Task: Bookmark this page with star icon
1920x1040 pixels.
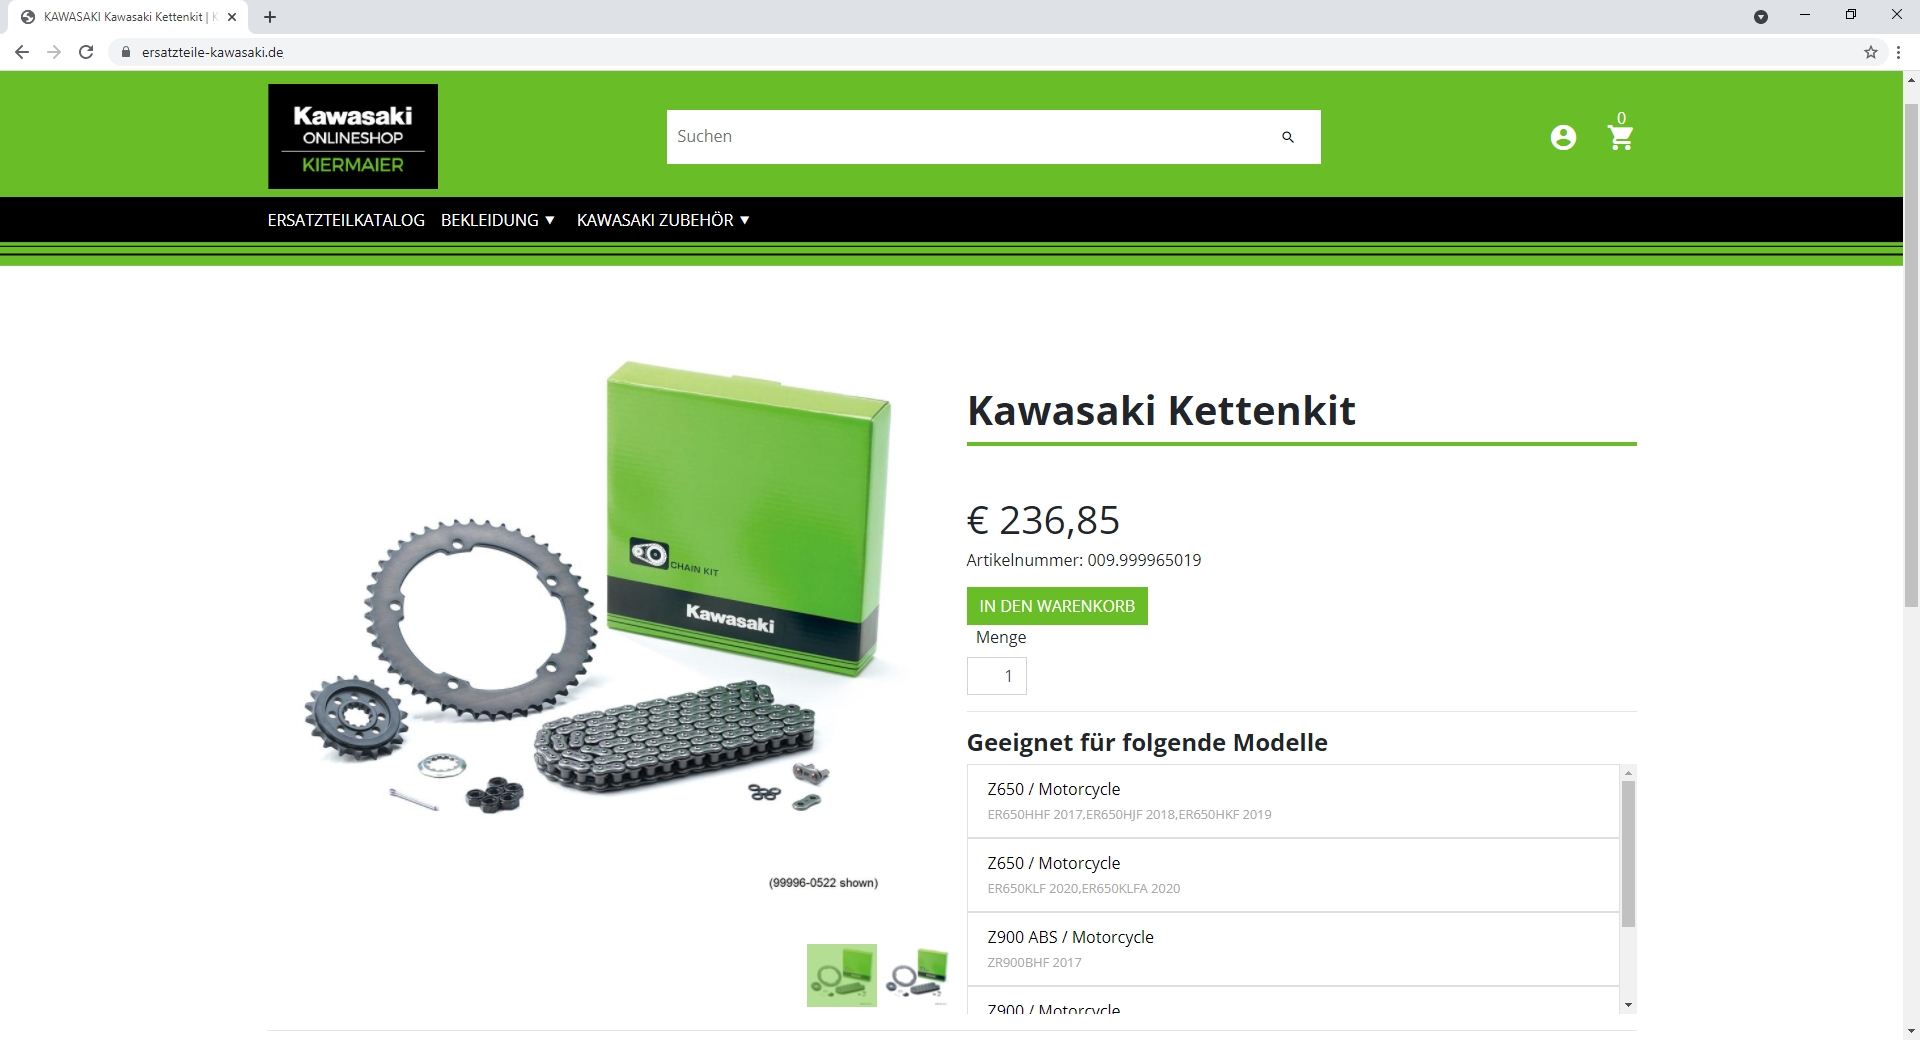Action: click(1870, 52)
